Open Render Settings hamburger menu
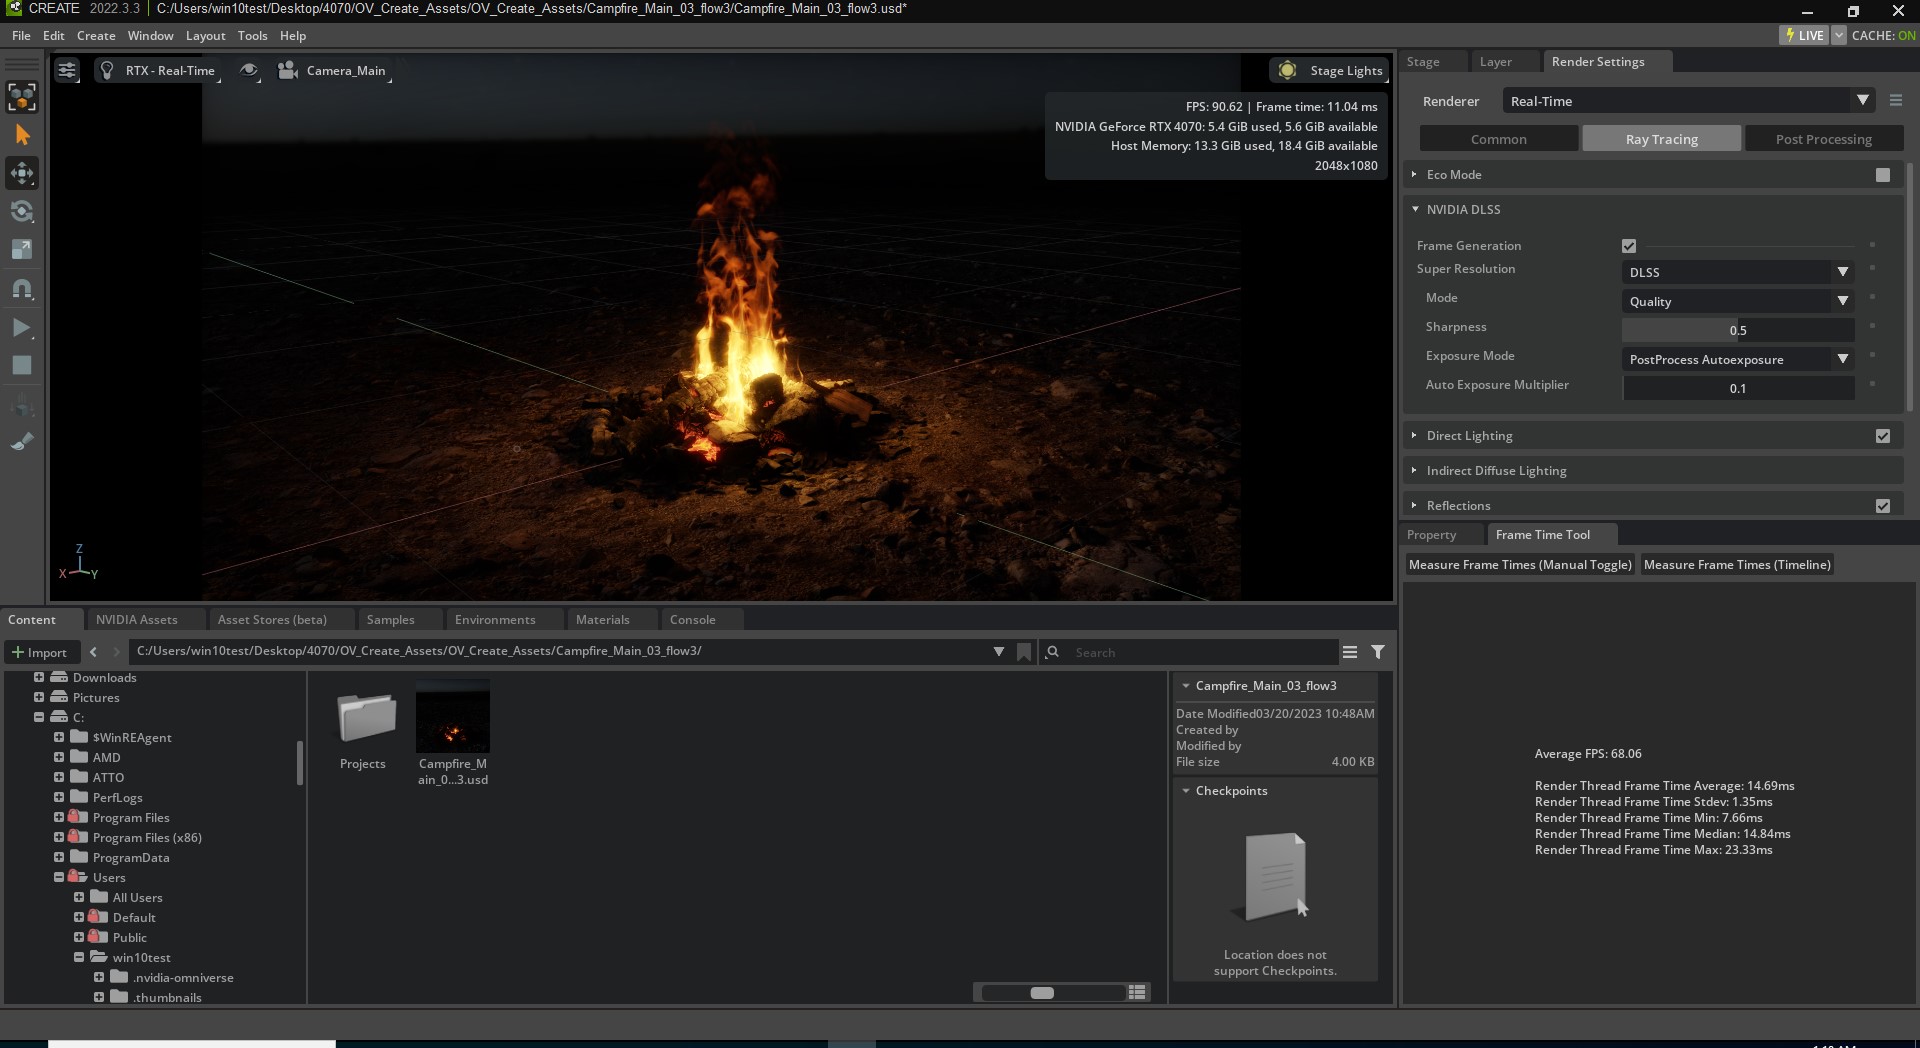This screenshot has height=1048, width=1920. click(x=1896, y=101)
